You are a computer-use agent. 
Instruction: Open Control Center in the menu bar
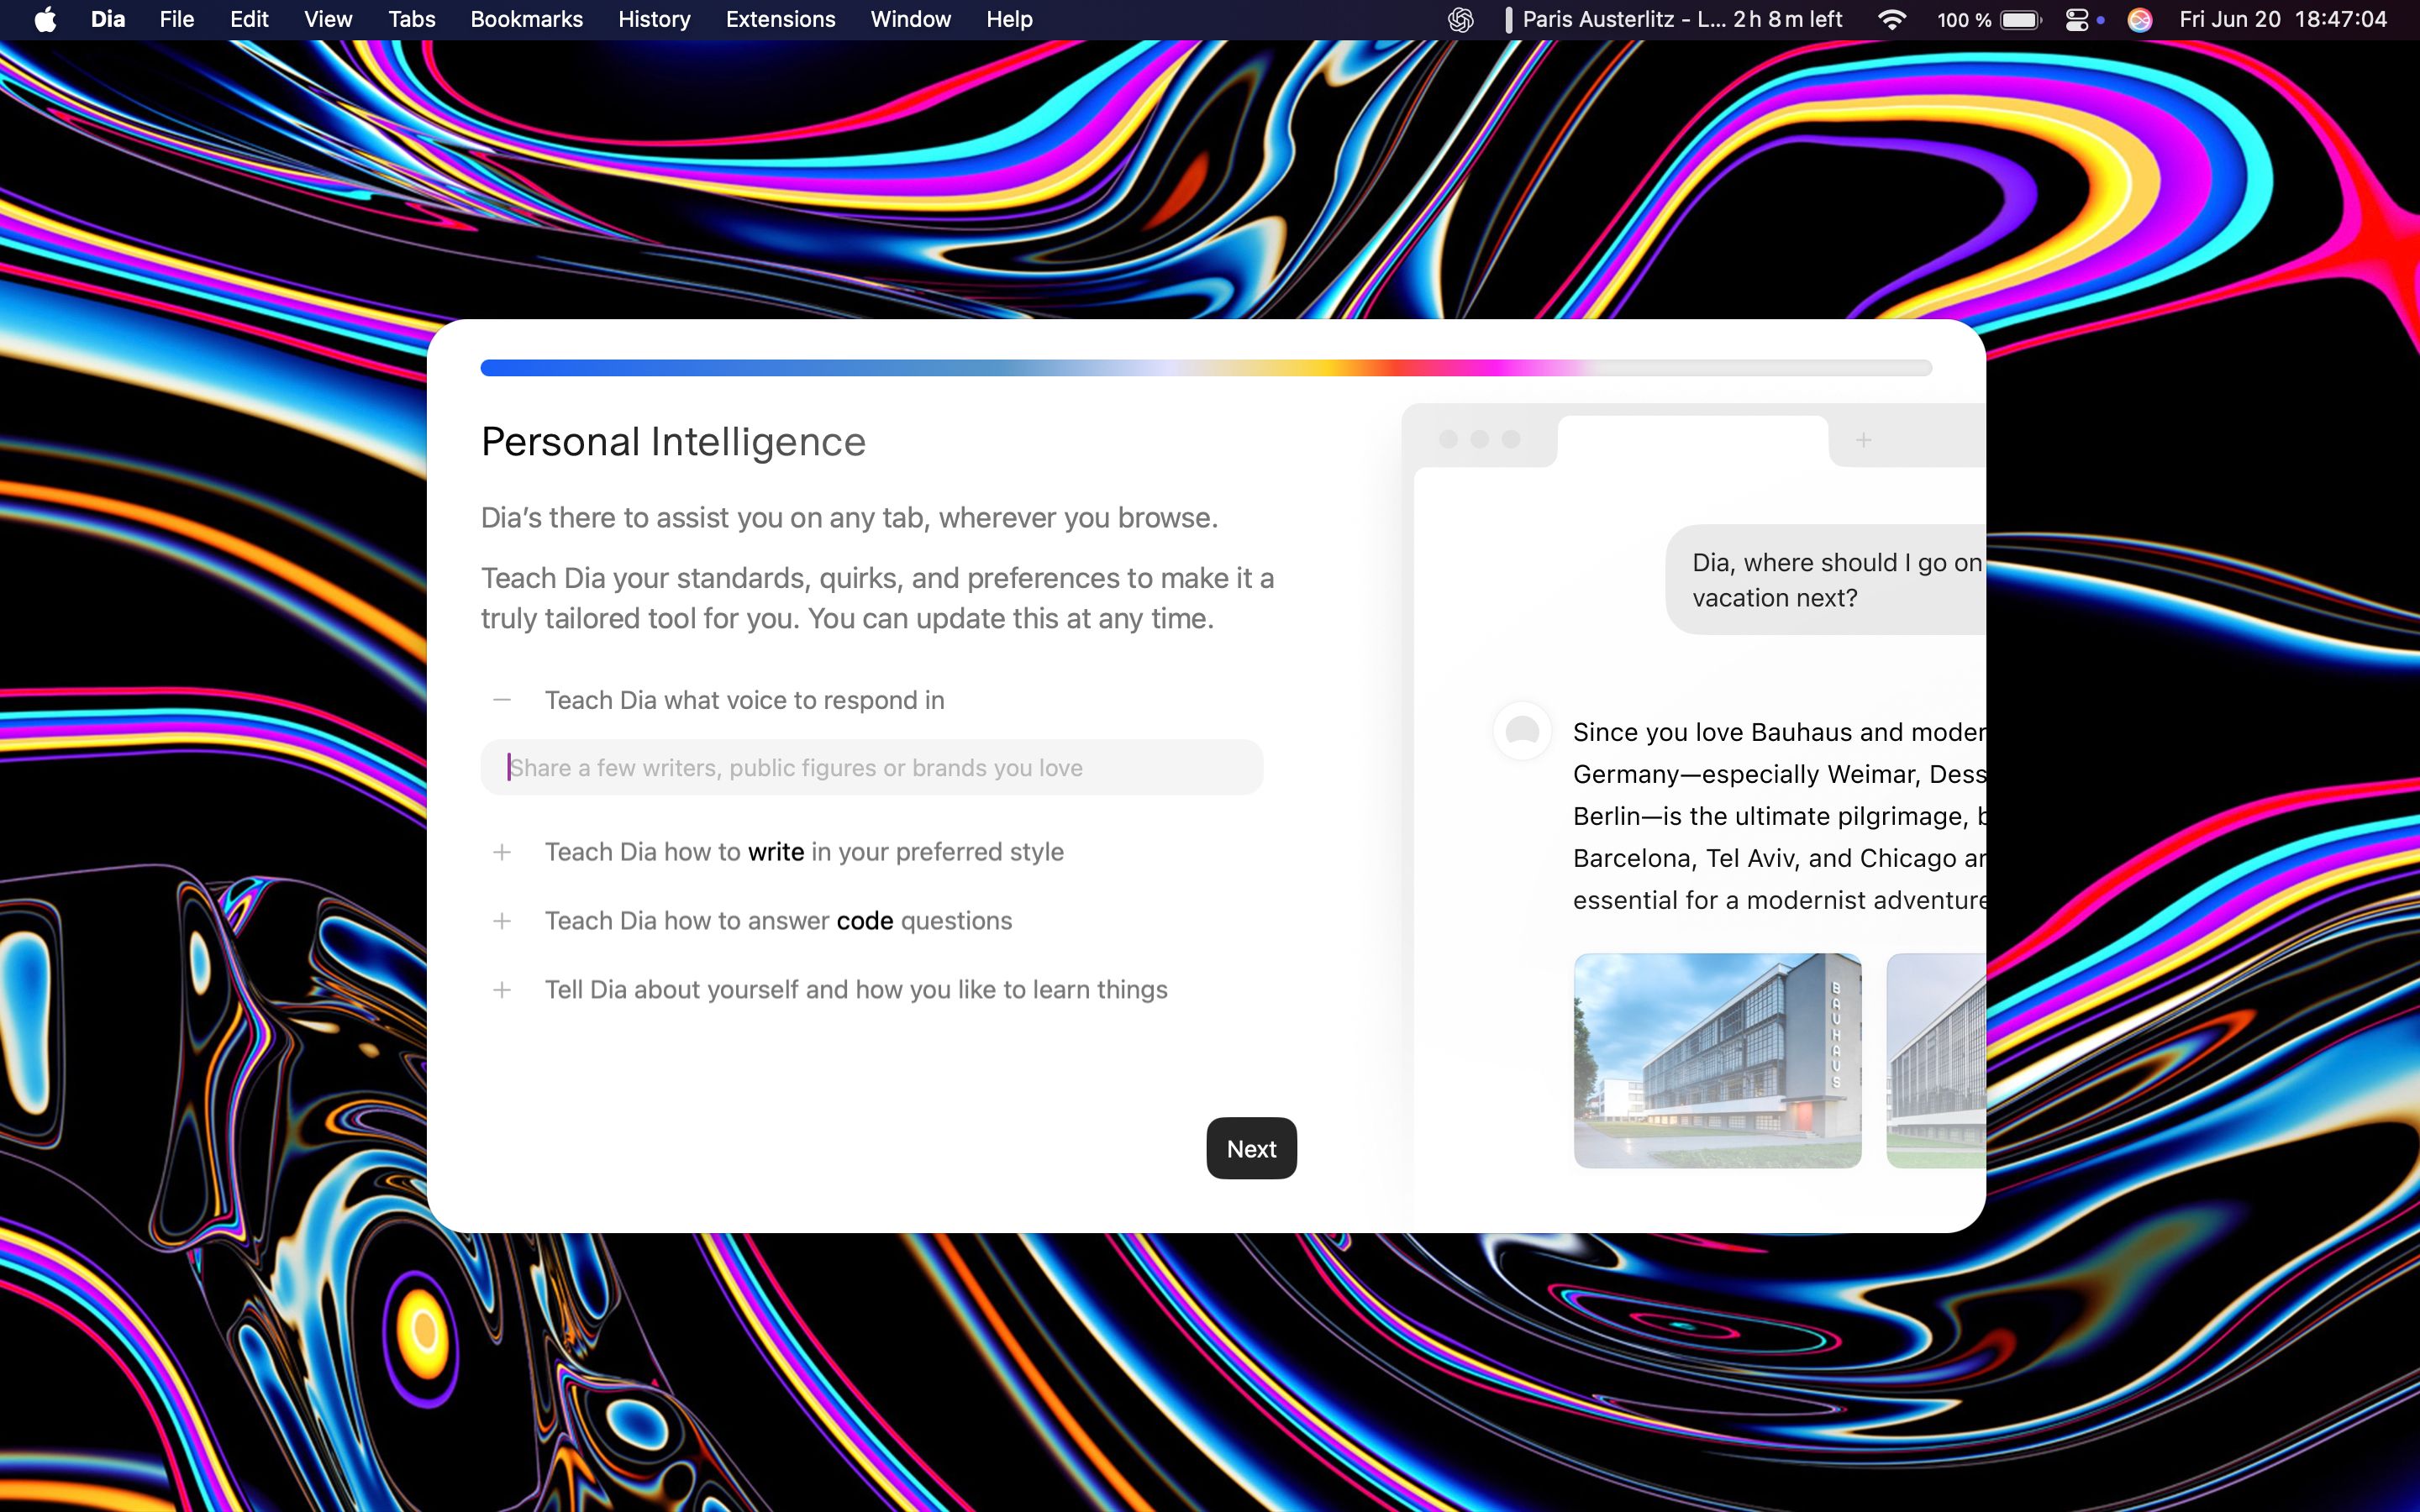click(x=2077, y=20)
